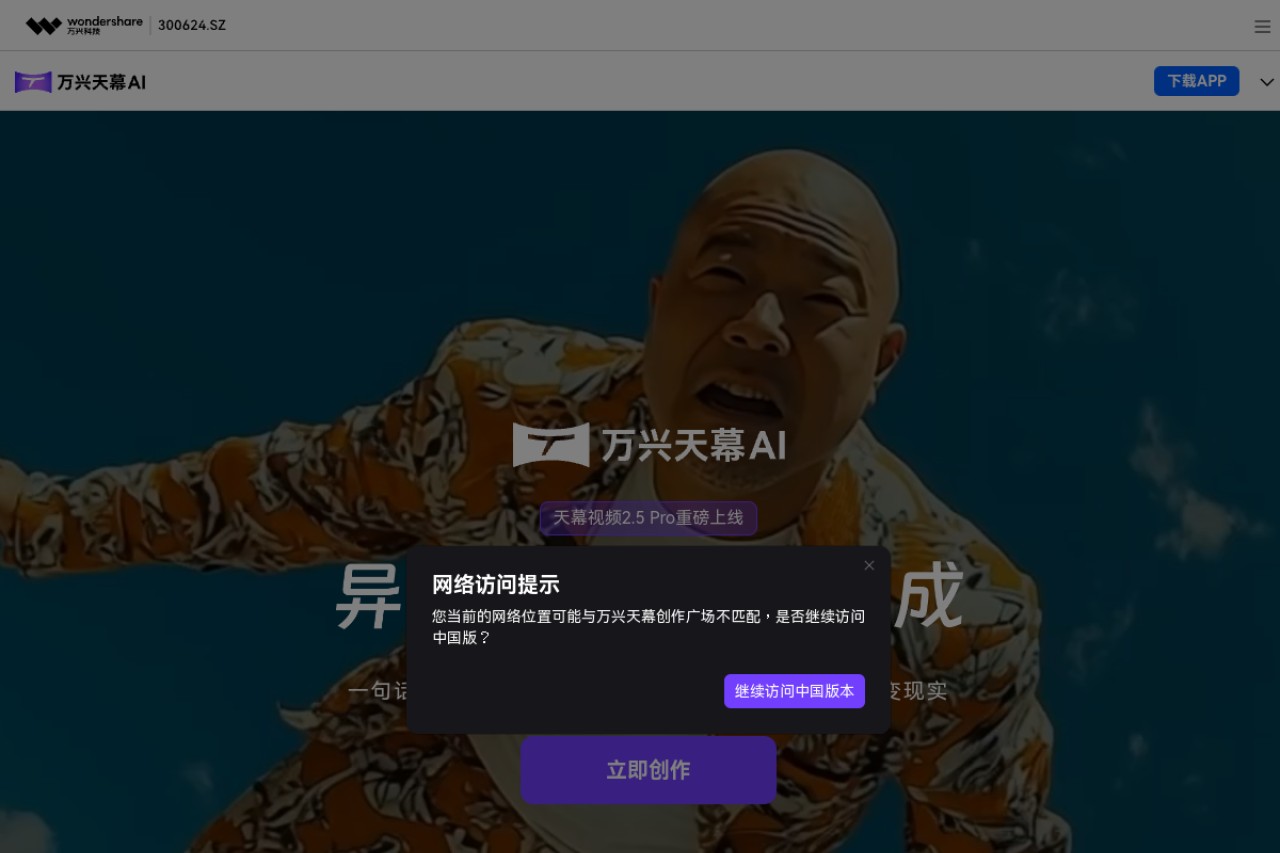Expand the chevron next to 下载APP

(1266, 82)
